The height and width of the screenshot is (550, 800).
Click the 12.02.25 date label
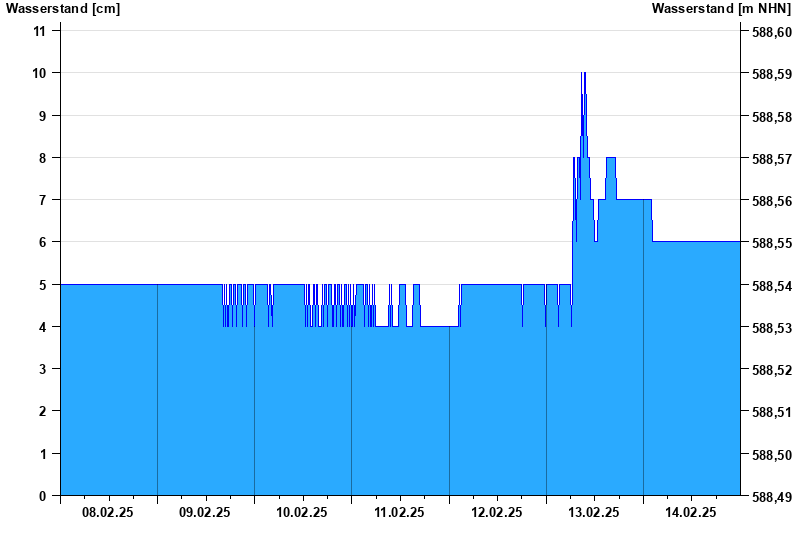497,512
